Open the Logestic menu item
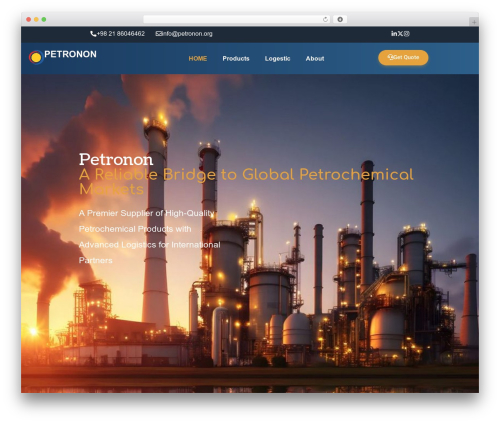The image size is (500, 423). pyautogui.click(x=277, y=59)
